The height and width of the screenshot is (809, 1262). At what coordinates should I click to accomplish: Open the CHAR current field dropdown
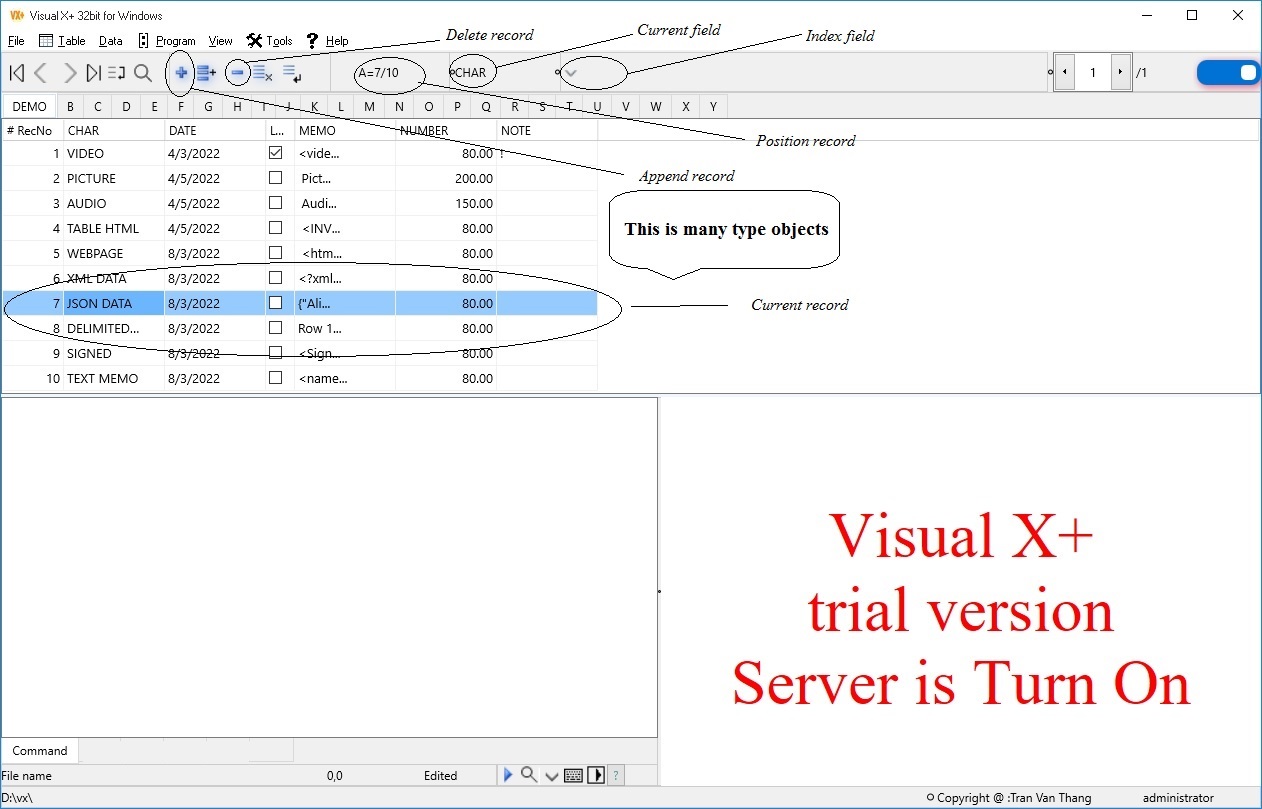tap(471, 72)
